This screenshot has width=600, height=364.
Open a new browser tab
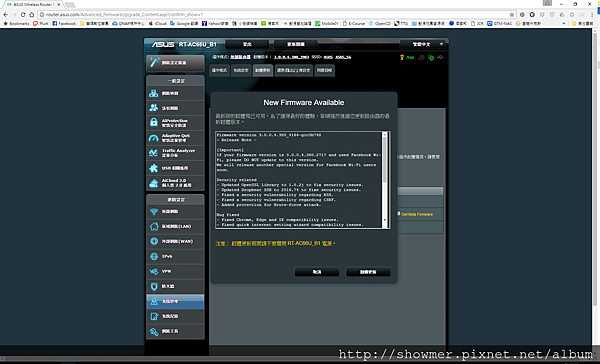click(x=70, y=5)
